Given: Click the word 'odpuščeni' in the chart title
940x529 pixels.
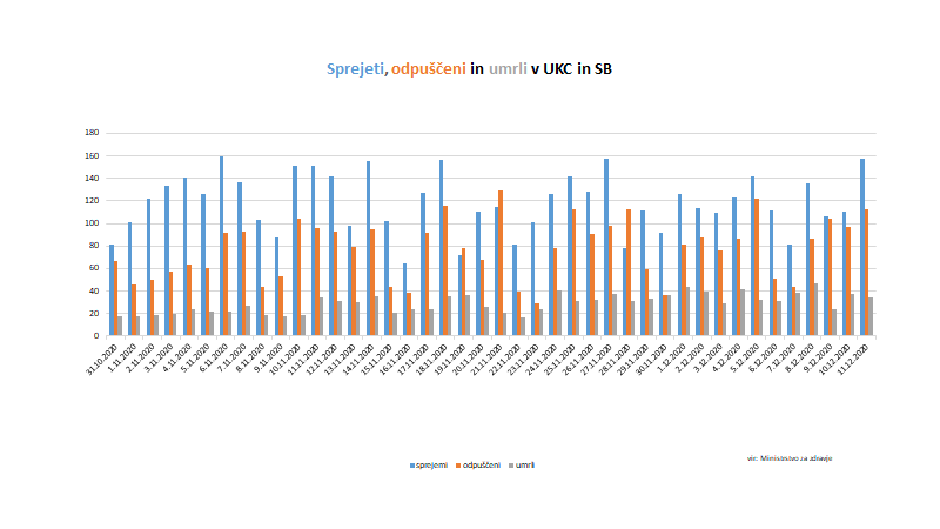Looking at the screenshot, I should 428,70.
